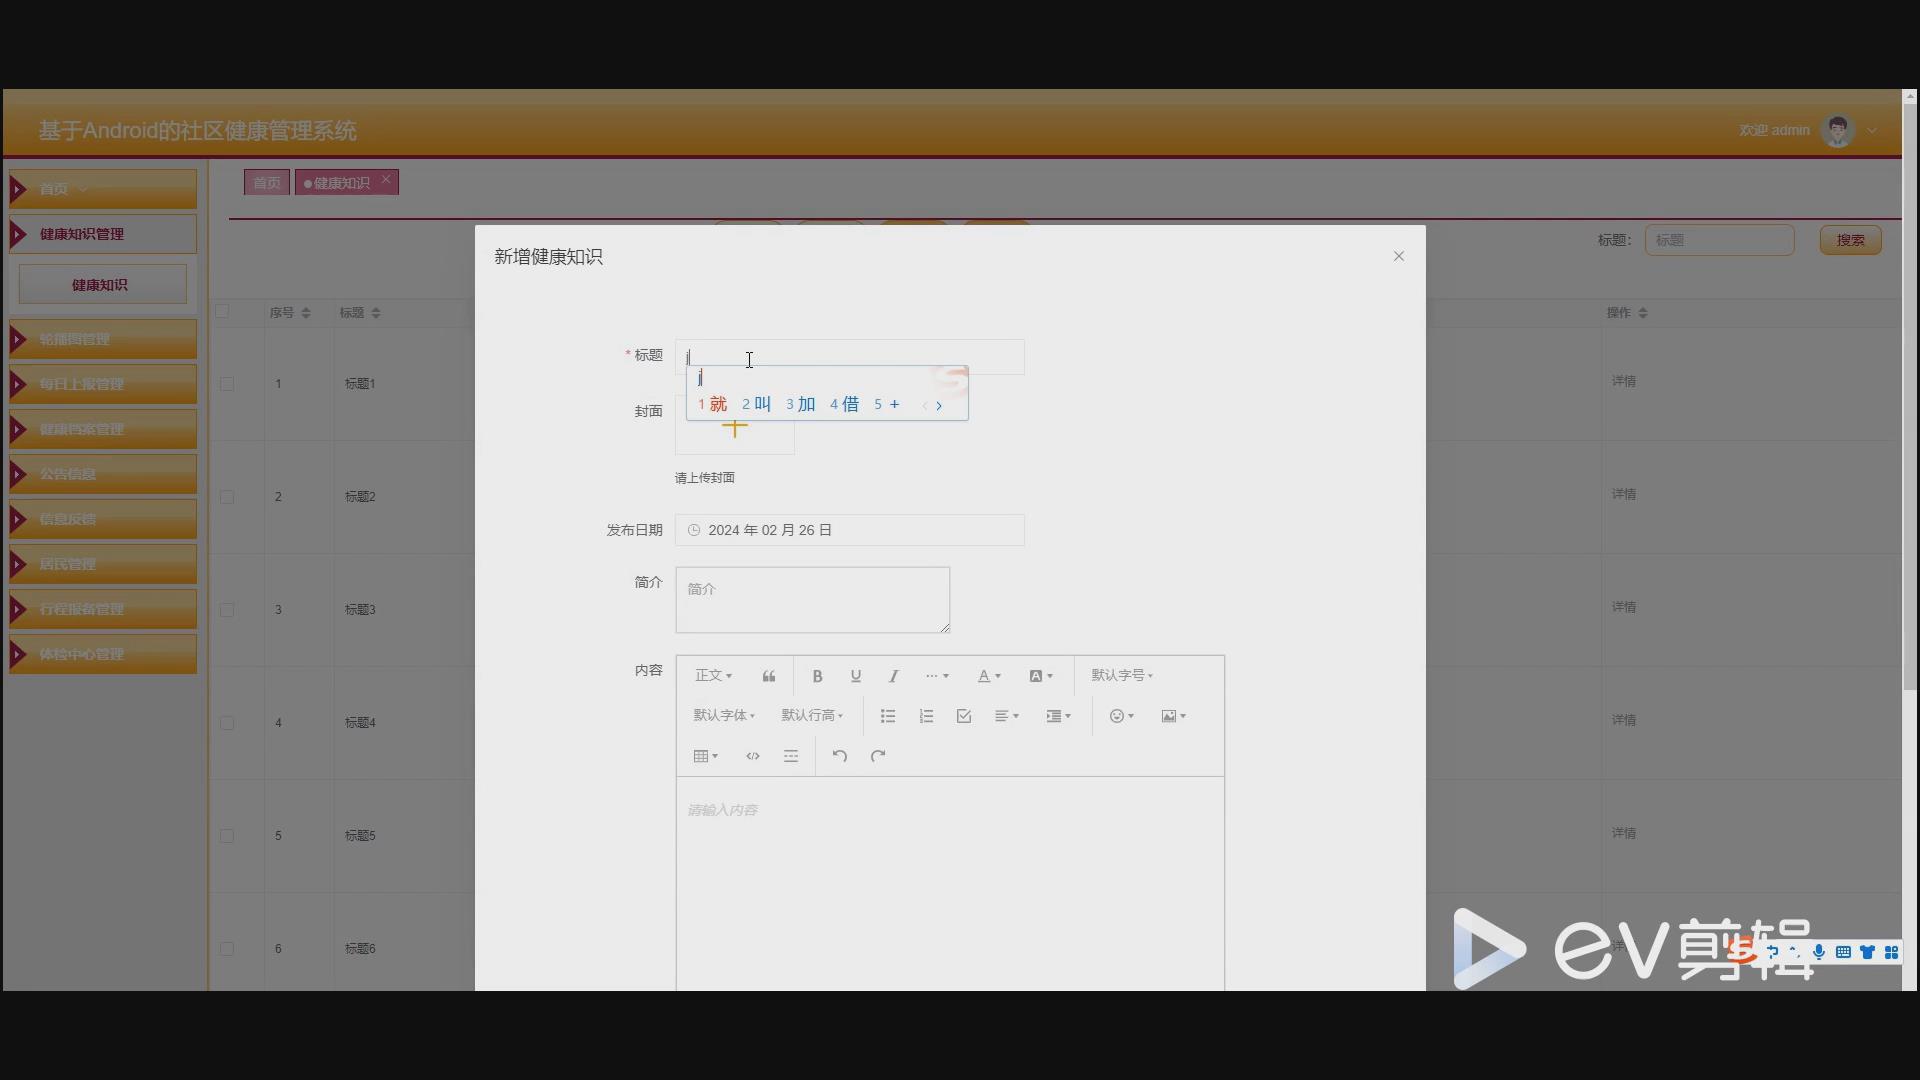1920x1080 pixels.
Task: Open the code view icon
Action: [752, 756]
